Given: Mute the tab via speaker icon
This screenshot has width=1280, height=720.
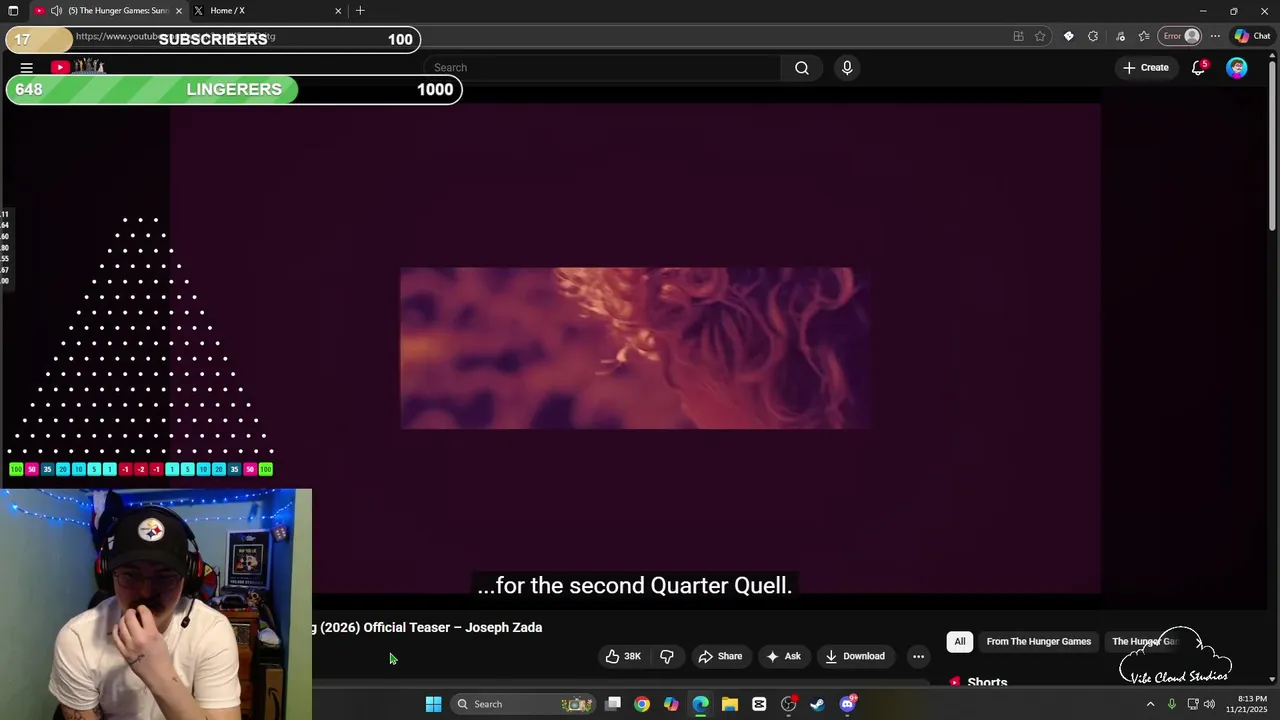Looking at the screenshot, I should [56, 11].
